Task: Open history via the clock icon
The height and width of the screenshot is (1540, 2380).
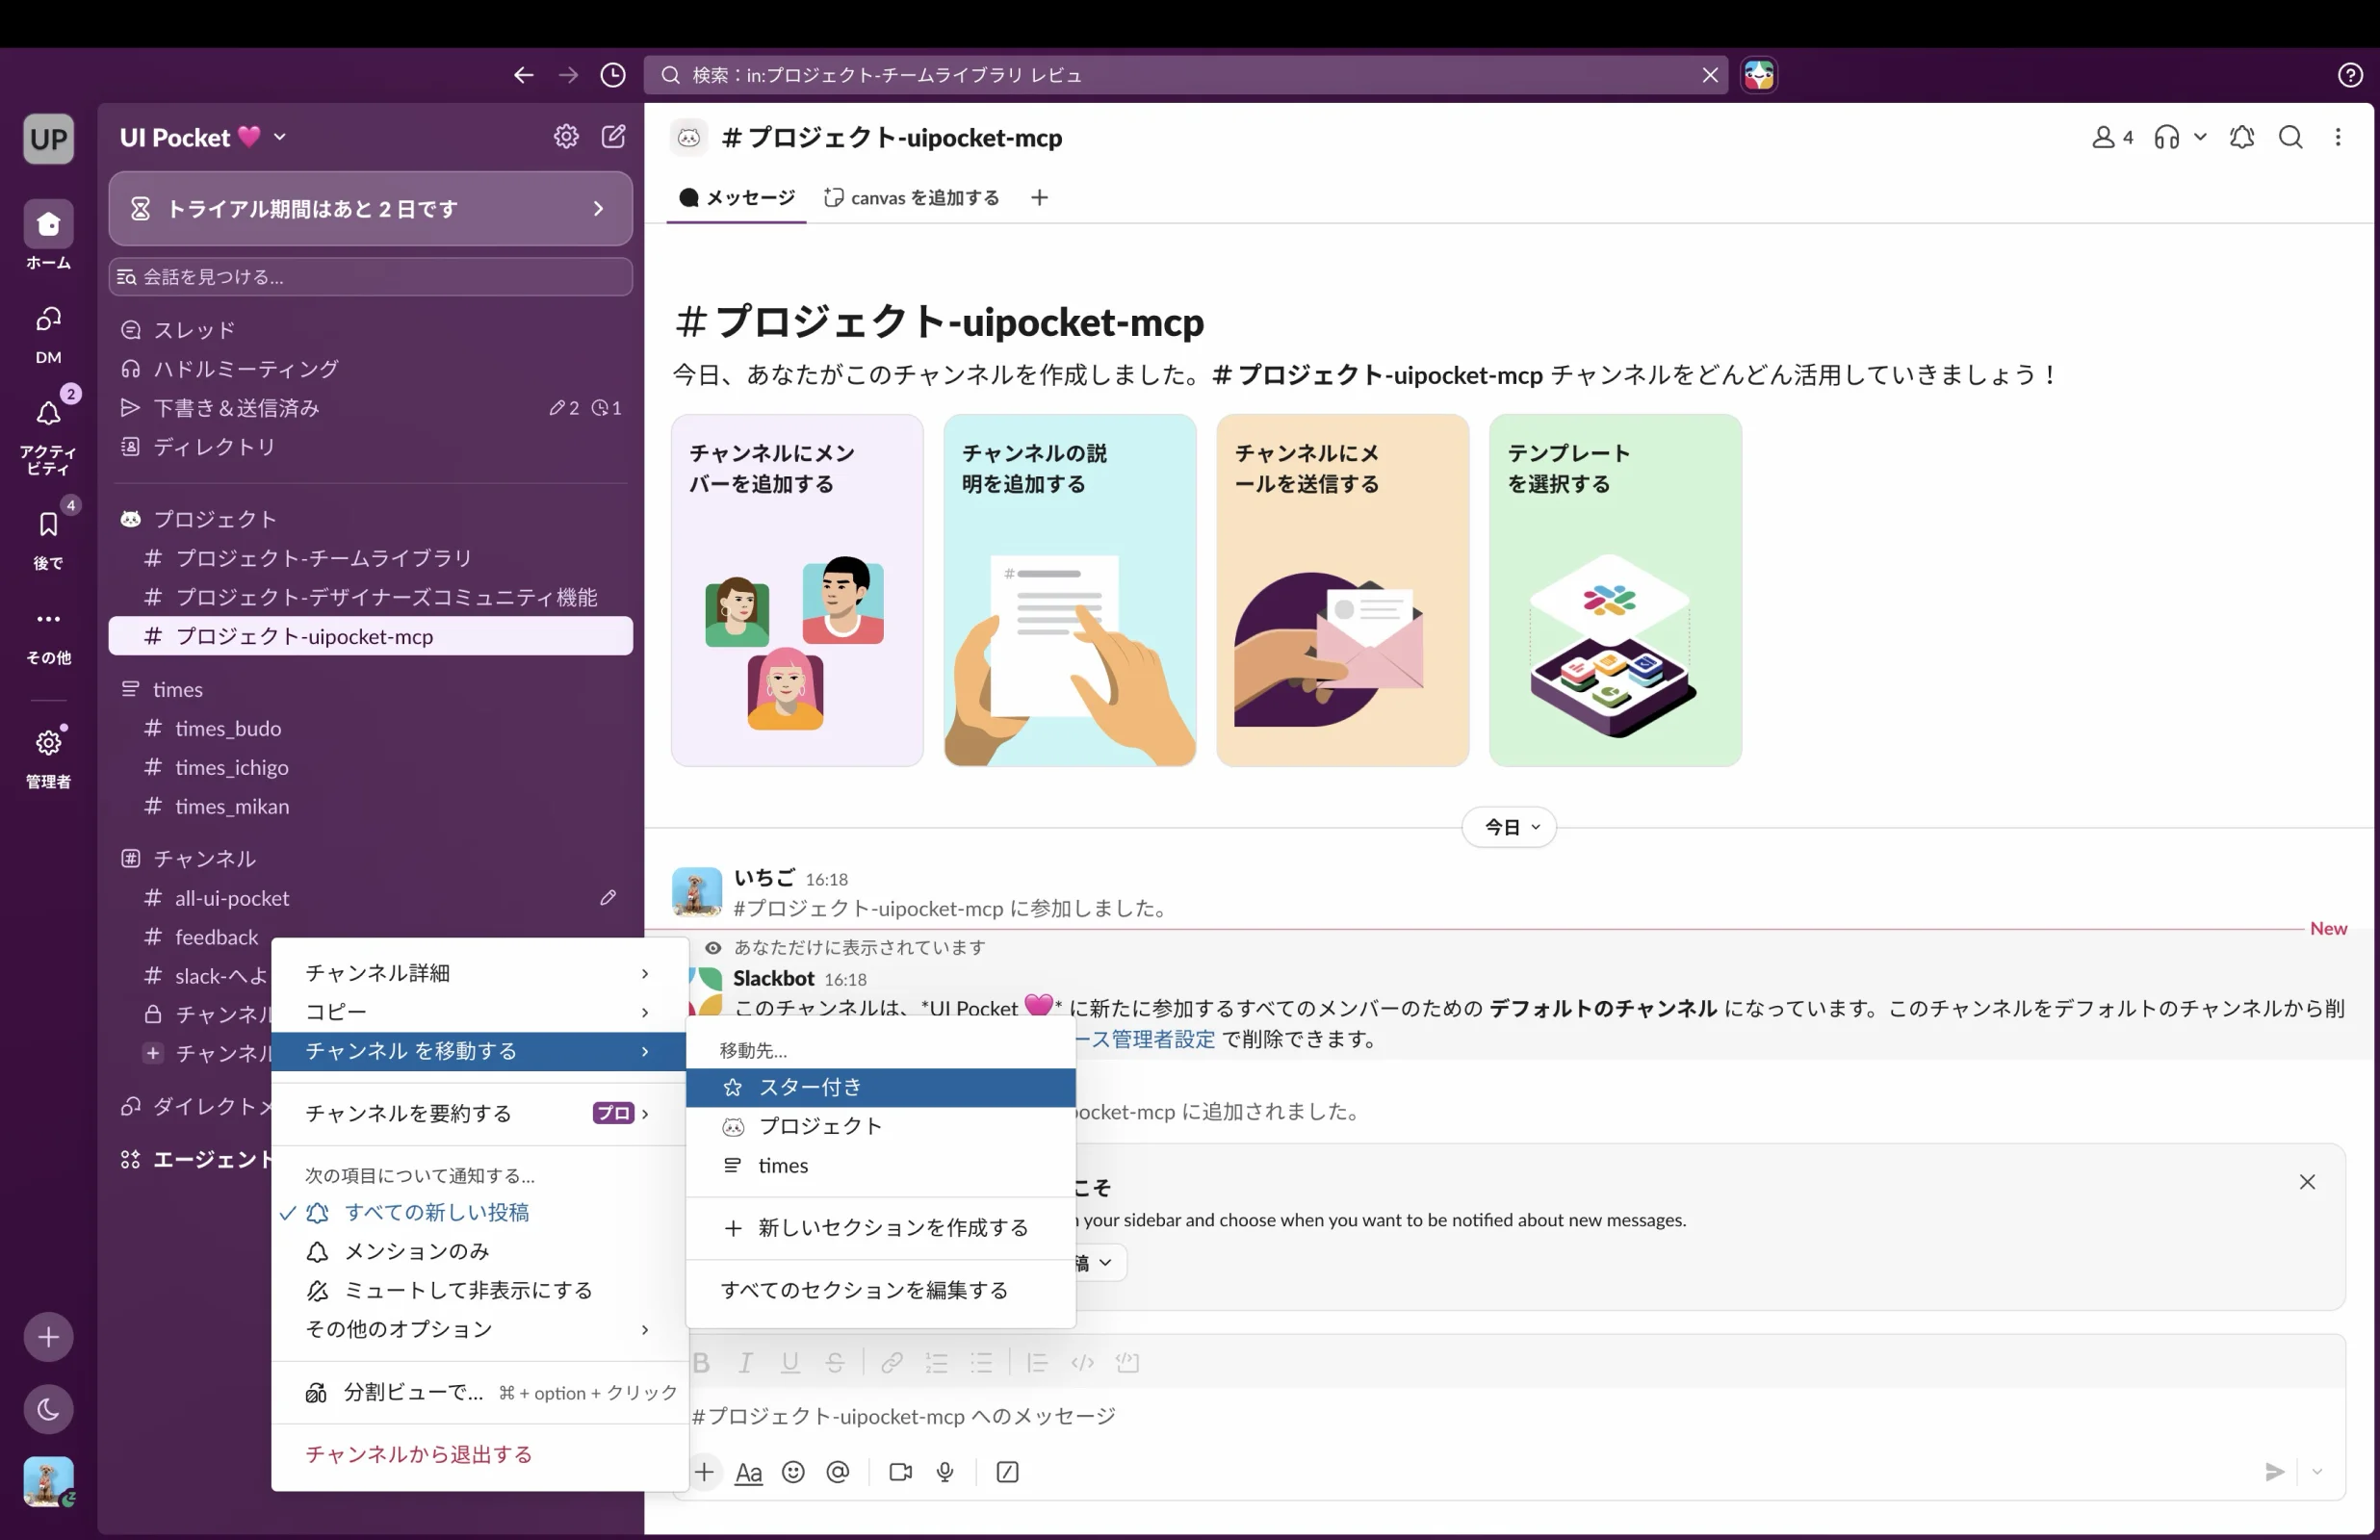Action: pyautogui.click(x=613, y=75)
